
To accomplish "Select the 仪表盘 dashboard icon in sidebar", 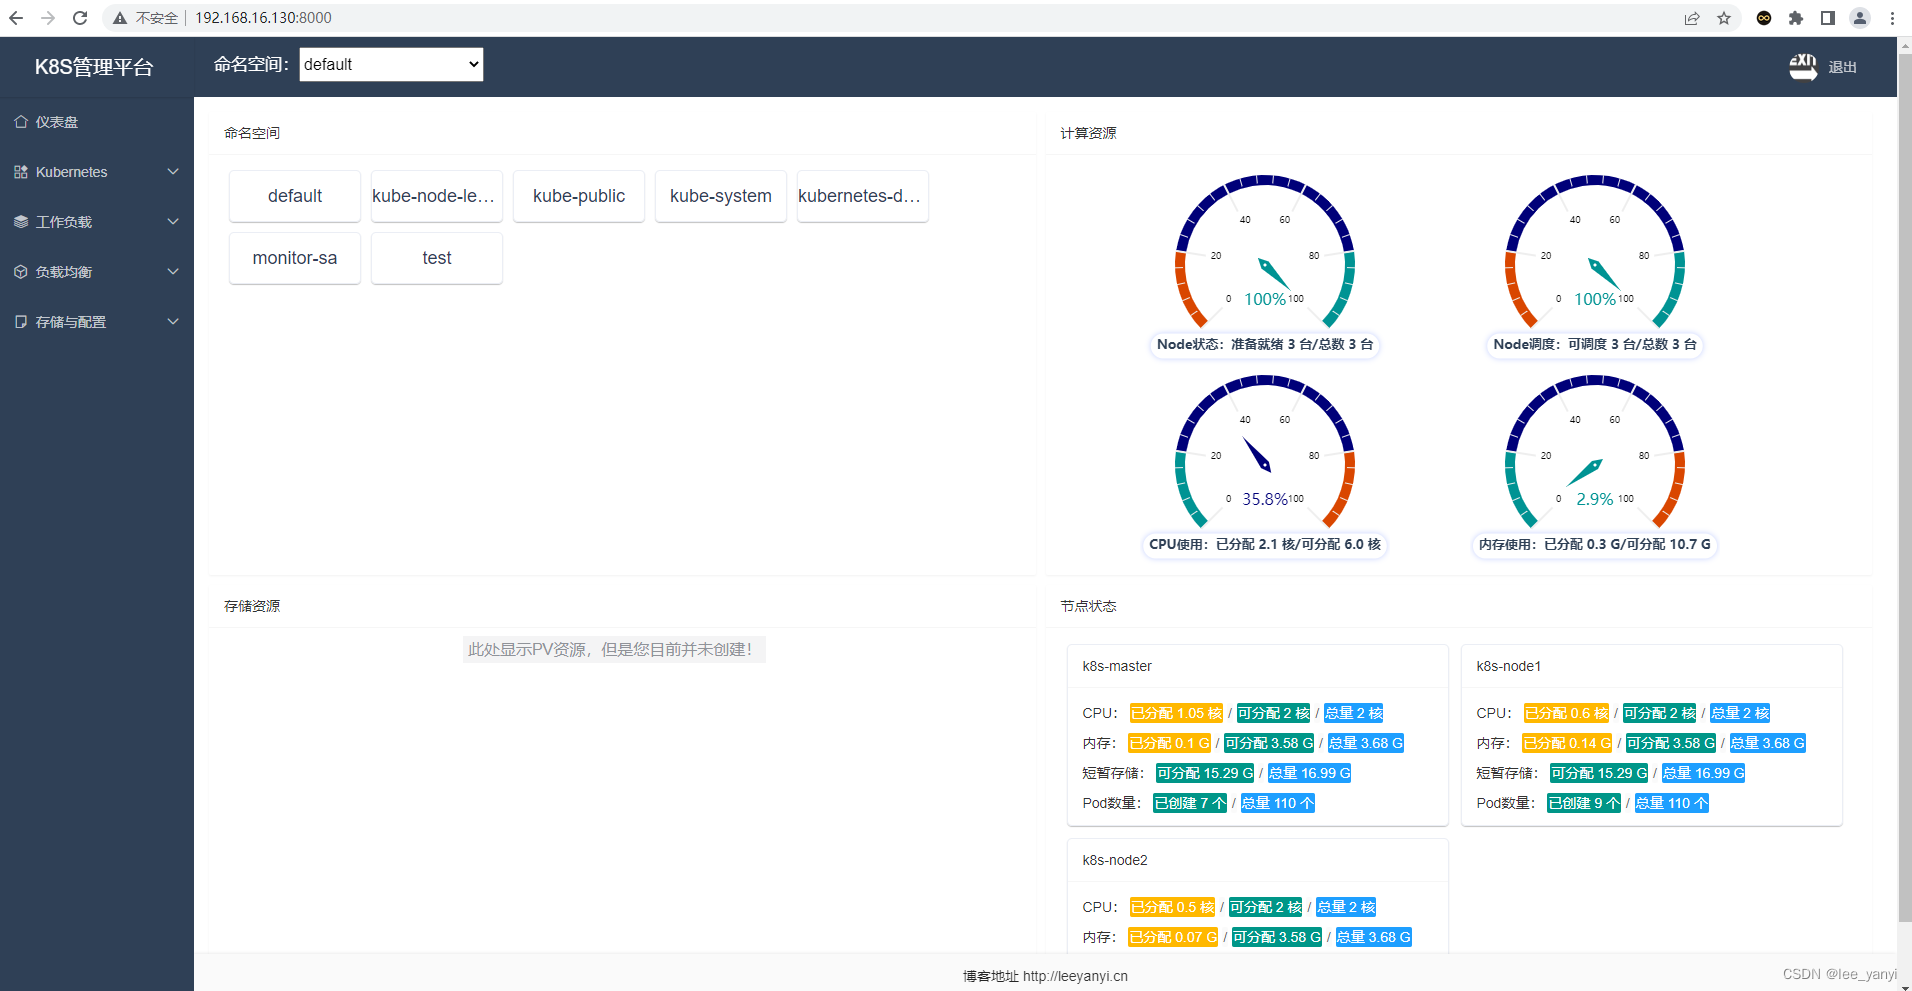I will pos(22,121).
